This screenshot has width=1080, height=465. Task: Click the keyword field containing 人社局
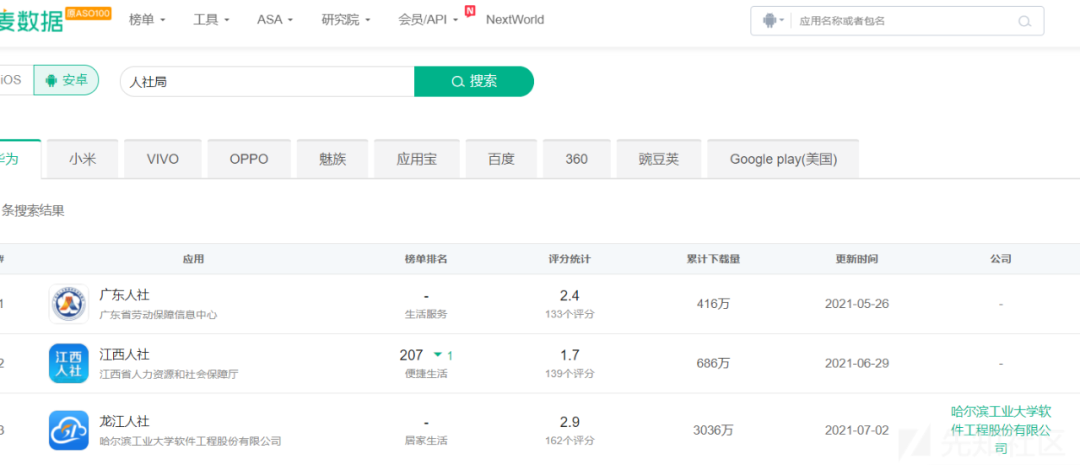point(267,81)
